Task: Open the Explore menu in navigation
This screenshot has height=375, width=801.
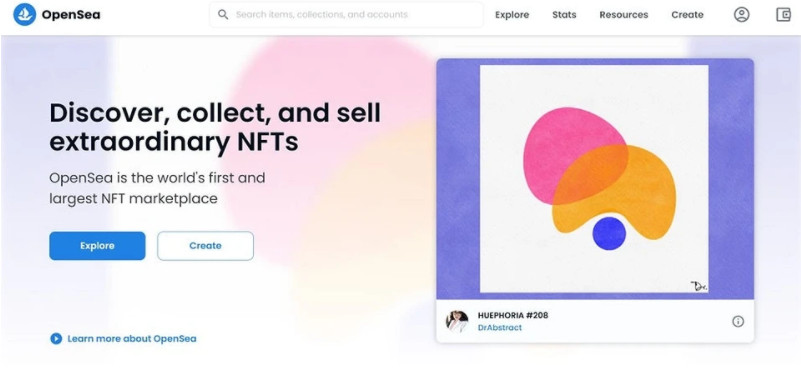Action: pos(512,15)
